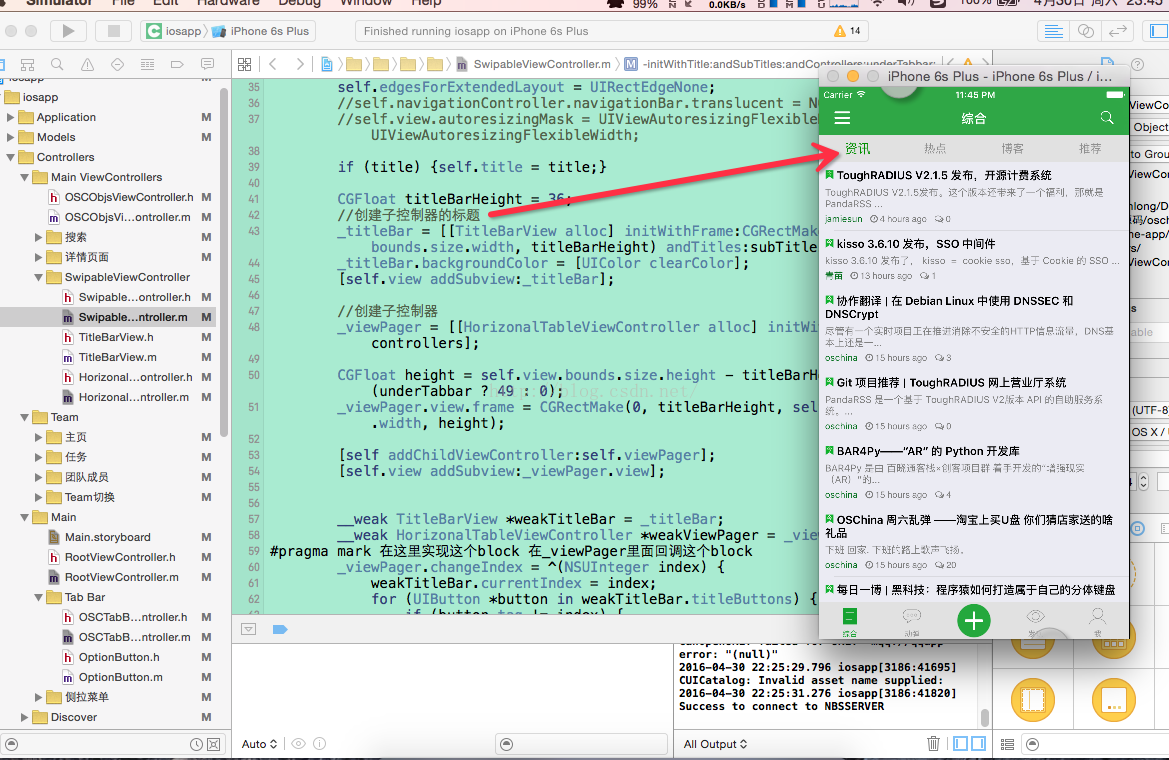Go back in editor history

click(273, 64)
